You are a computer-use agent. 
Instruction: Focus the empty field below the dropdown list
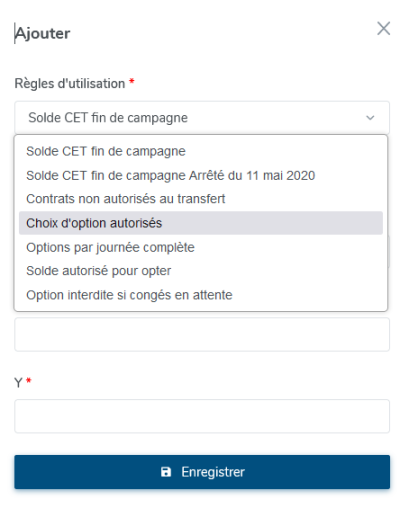click(202, 334)
